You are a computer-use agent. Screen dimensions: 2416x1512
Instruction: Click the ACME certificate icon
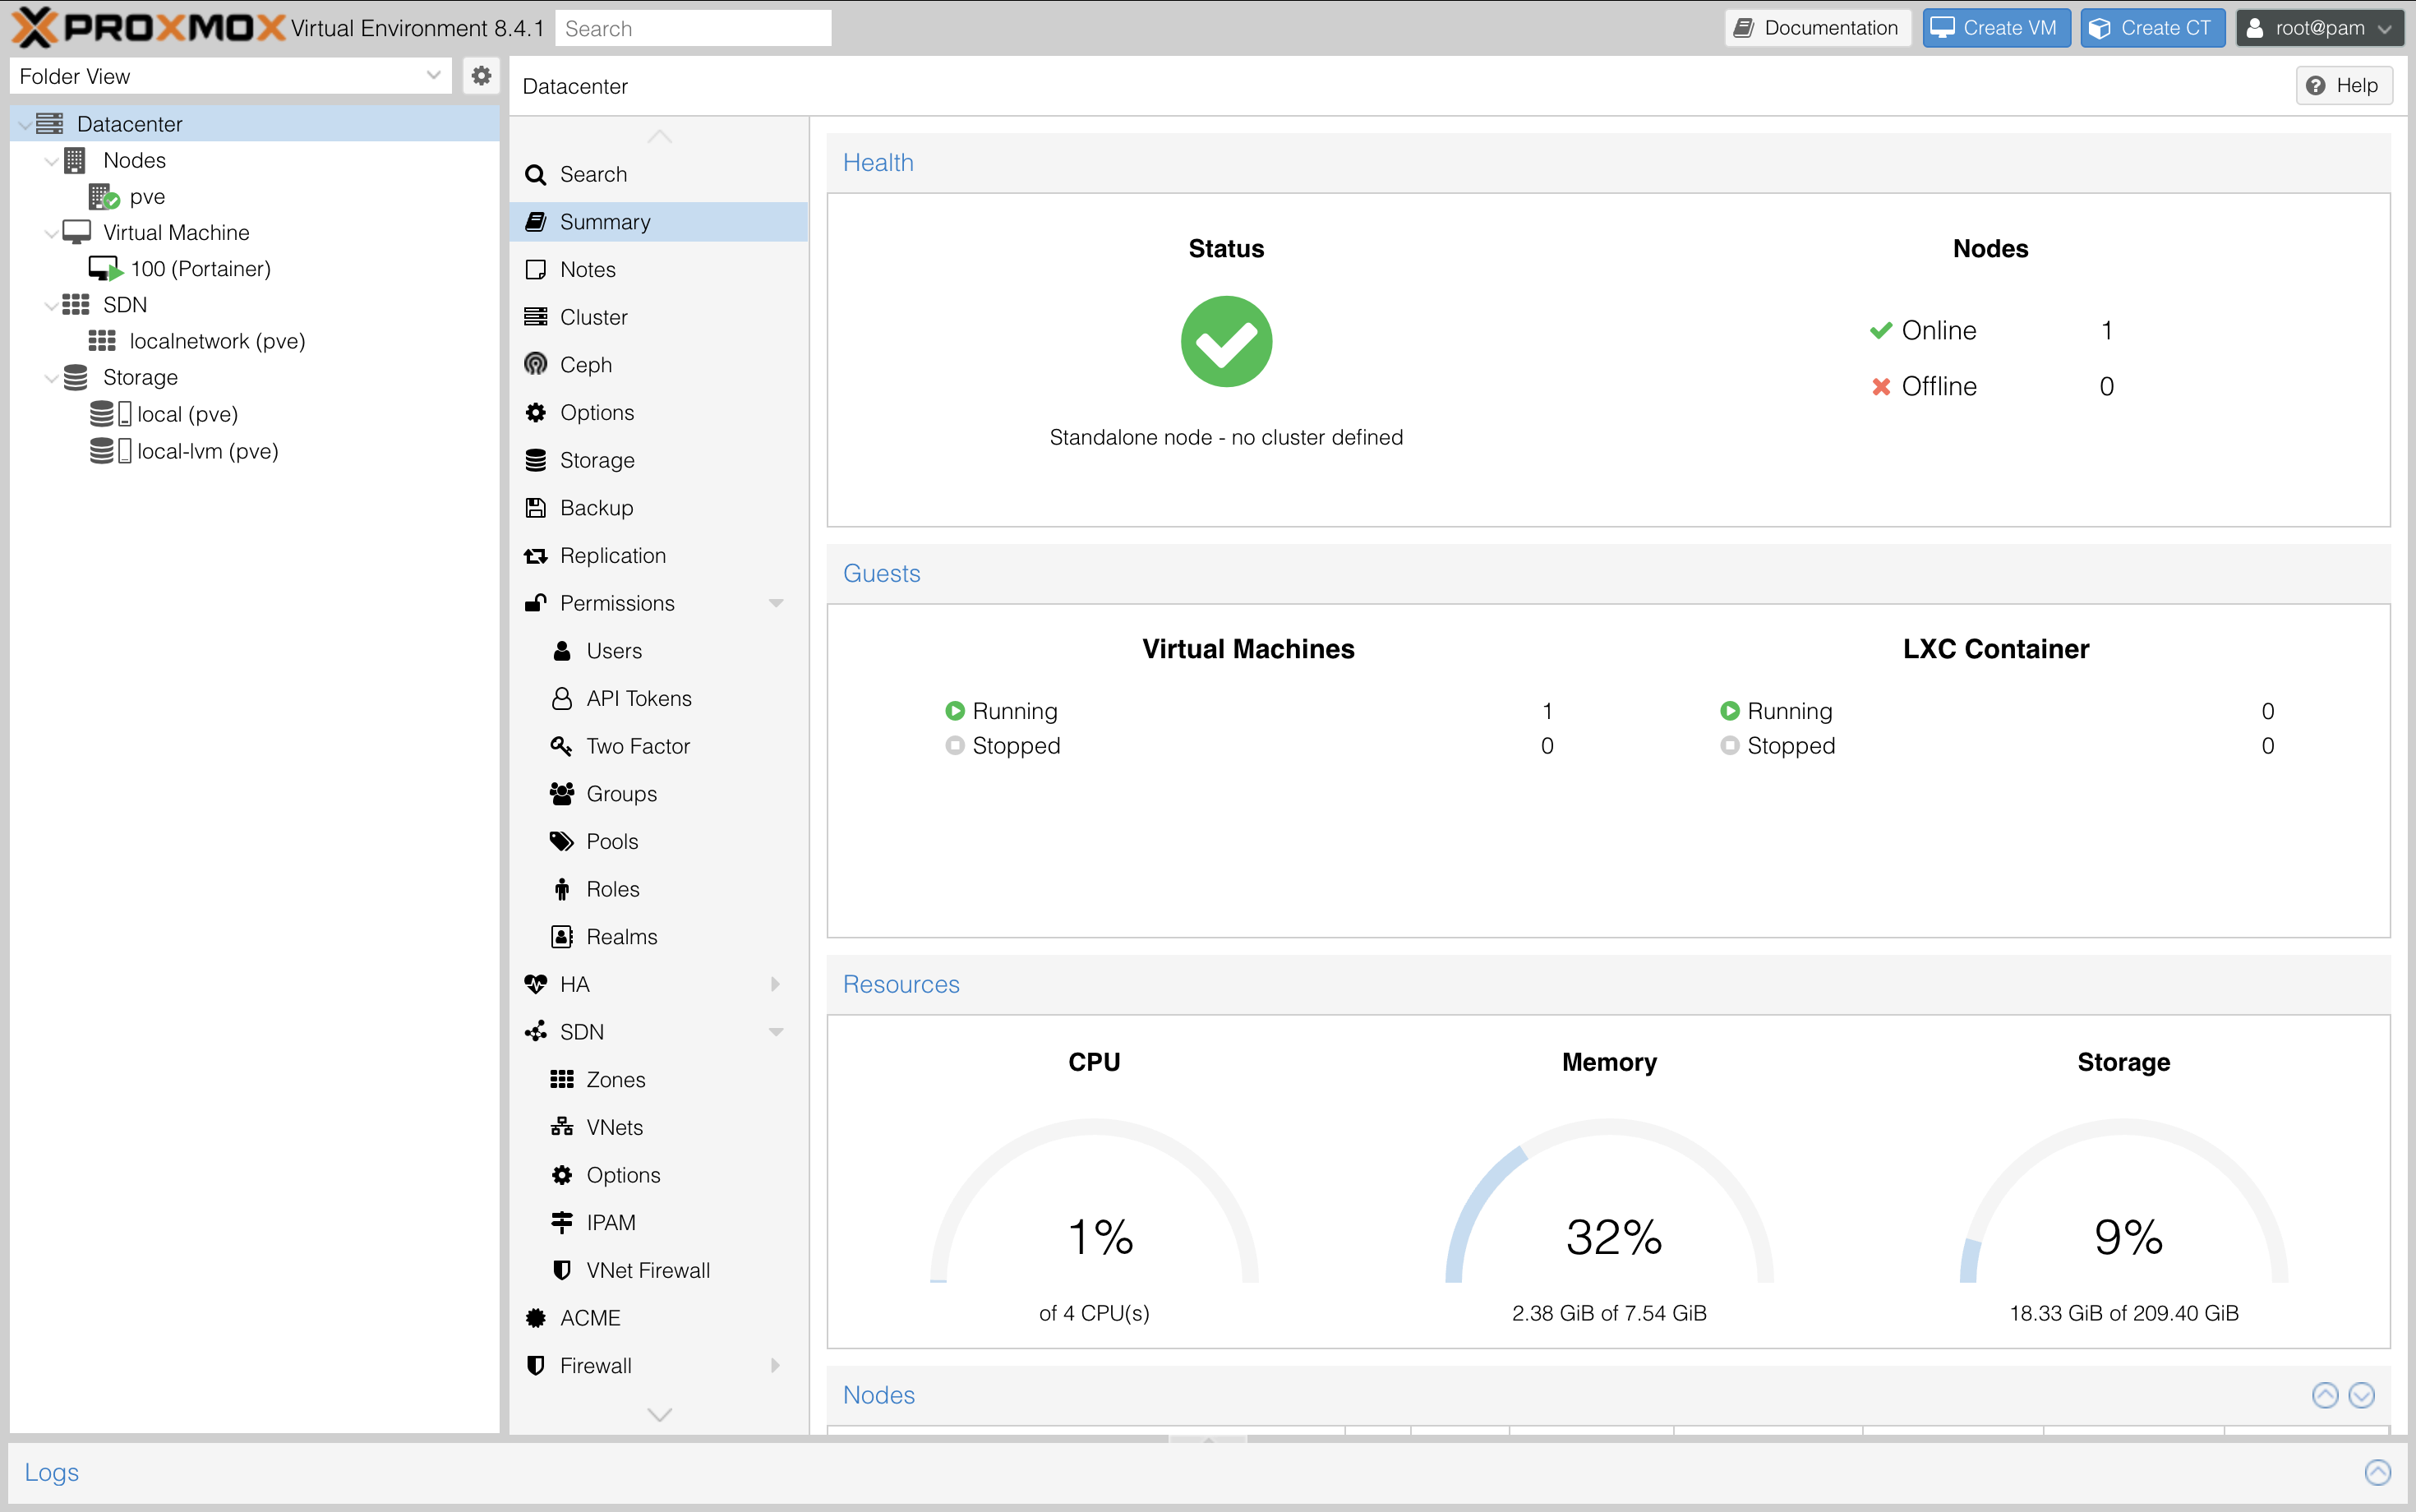click(536, 1318)
